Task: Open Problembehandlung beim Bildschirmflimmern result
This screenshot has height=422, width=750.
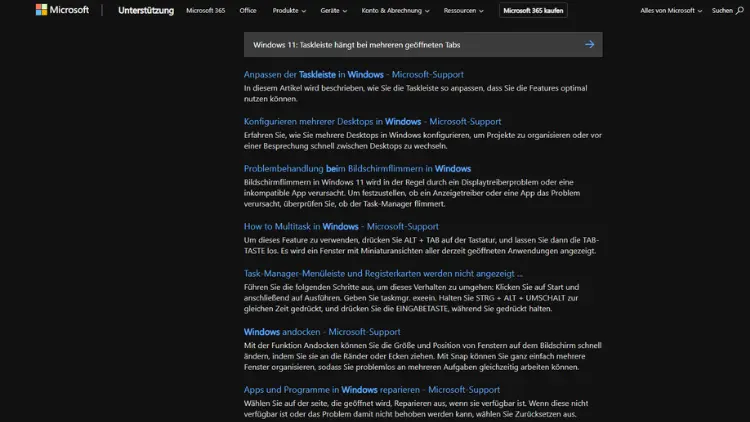Action: pos(357,168)
